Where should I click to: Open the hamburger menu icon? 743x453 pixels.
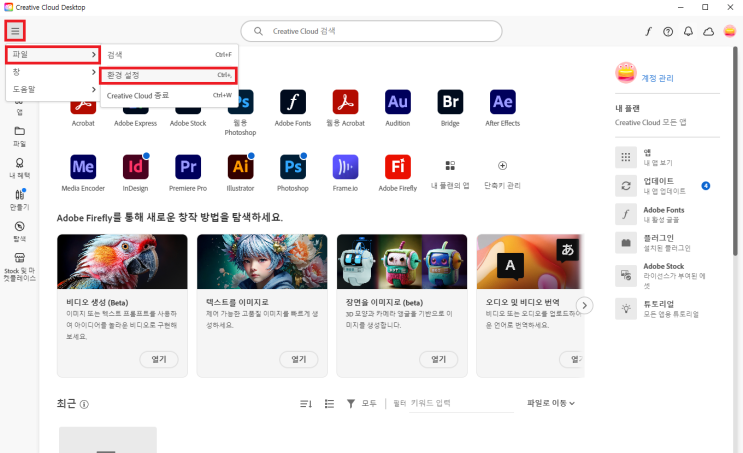pyautogui.click(x=15, y=31)
